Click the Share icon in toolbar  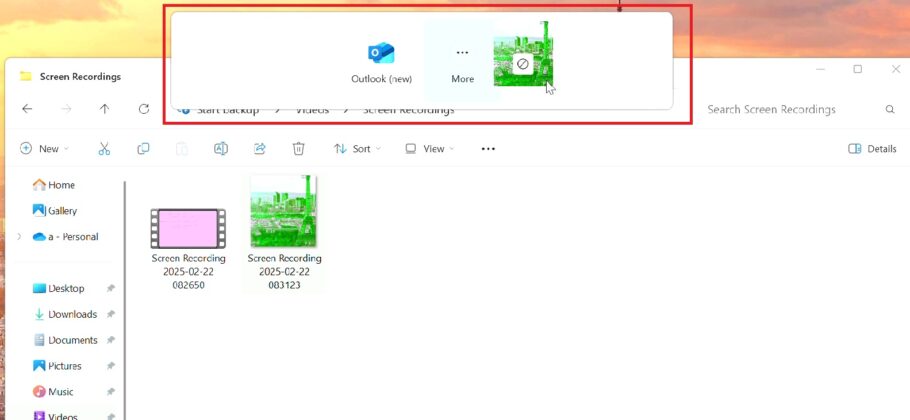click(x=259, y=149)
